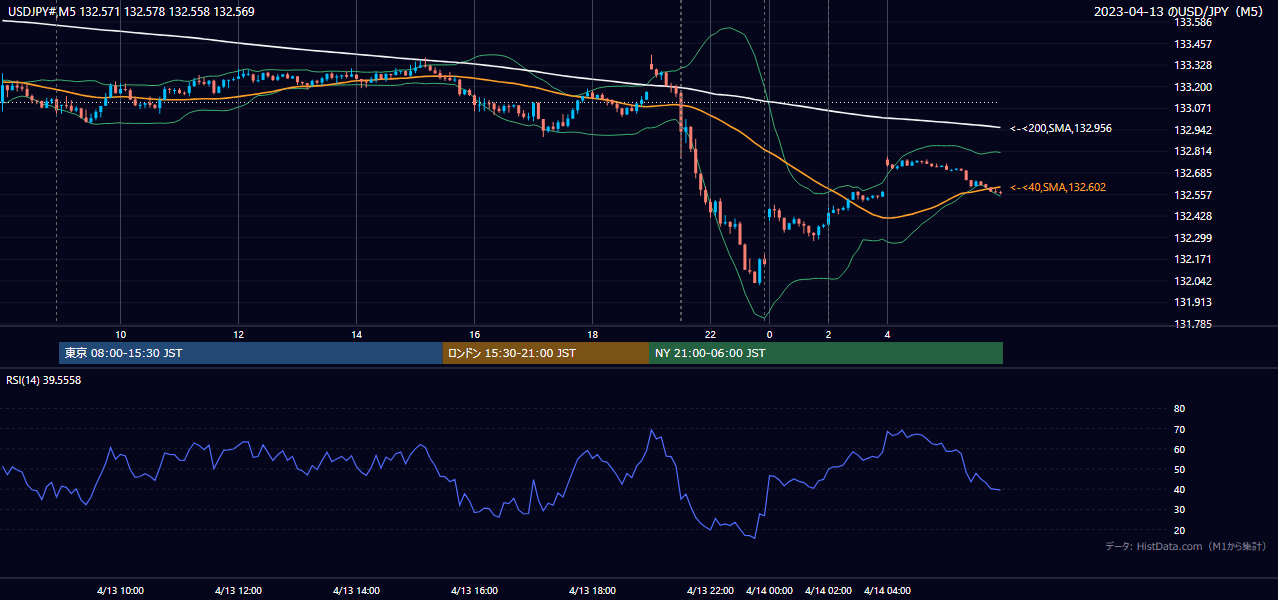Click price axis label 132.042

[1193, 281]
